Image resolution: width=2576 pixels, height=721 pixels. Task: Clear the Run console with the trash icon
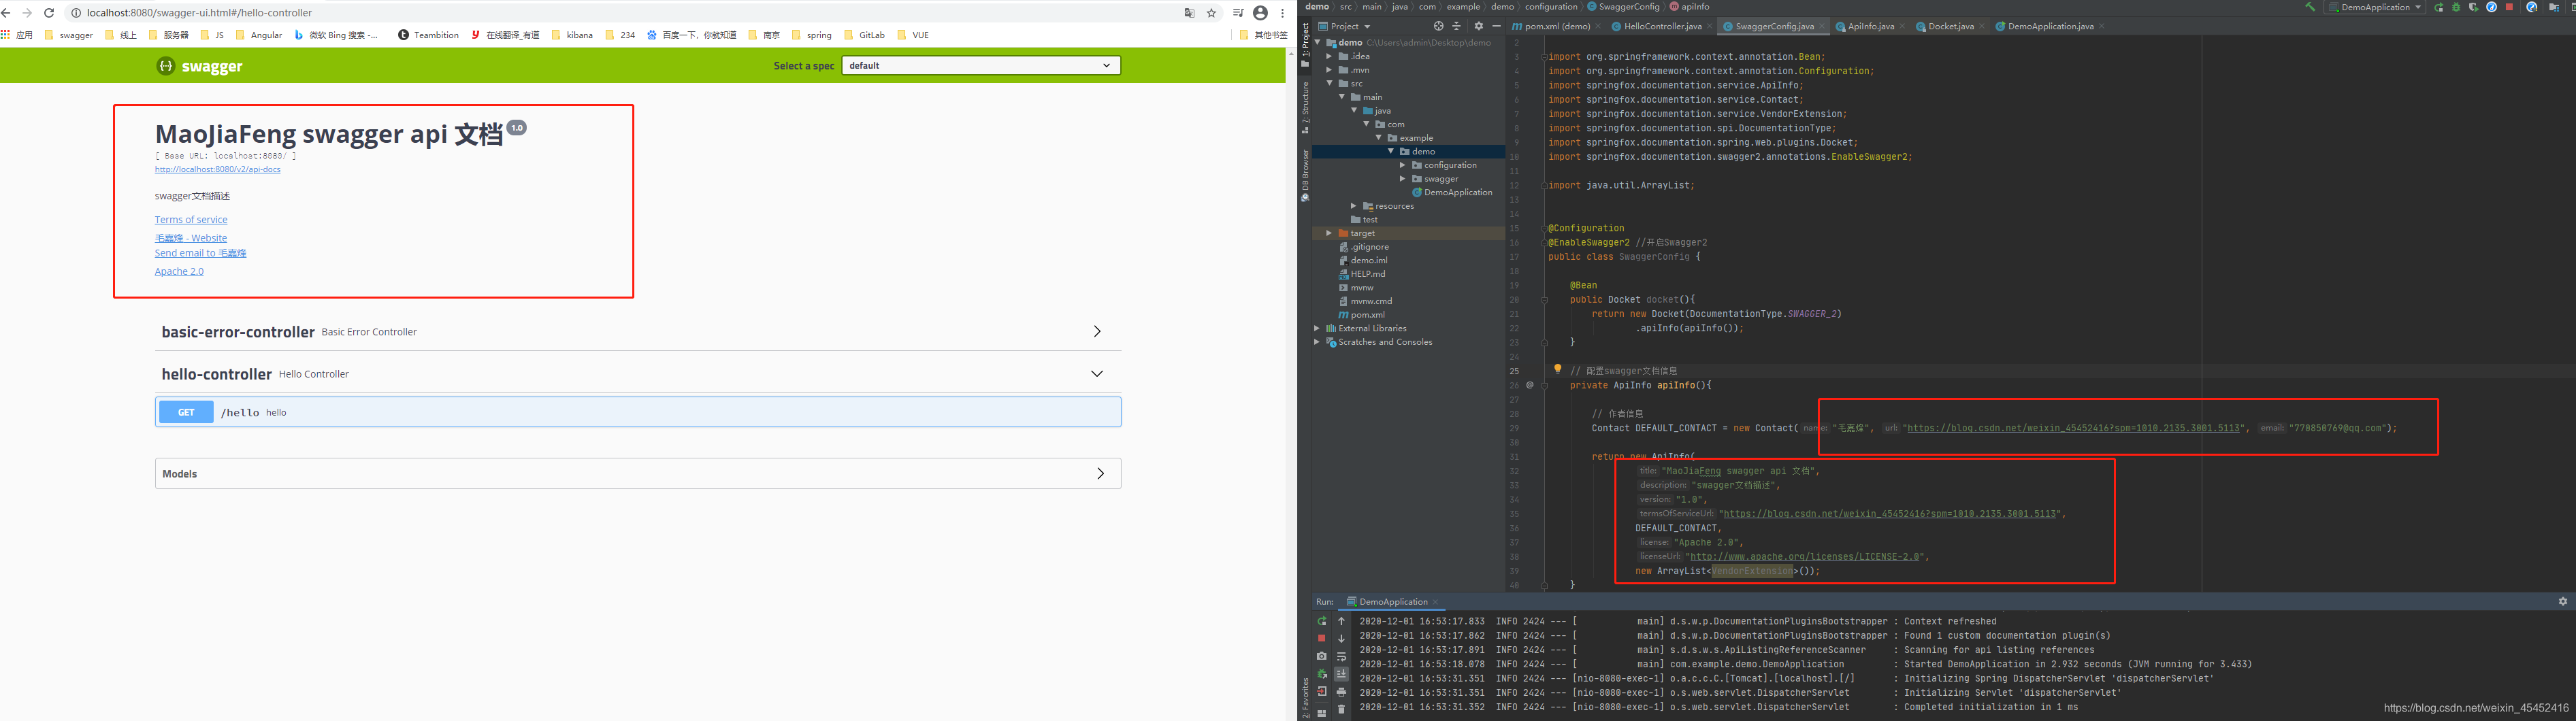coord(1342,709)
